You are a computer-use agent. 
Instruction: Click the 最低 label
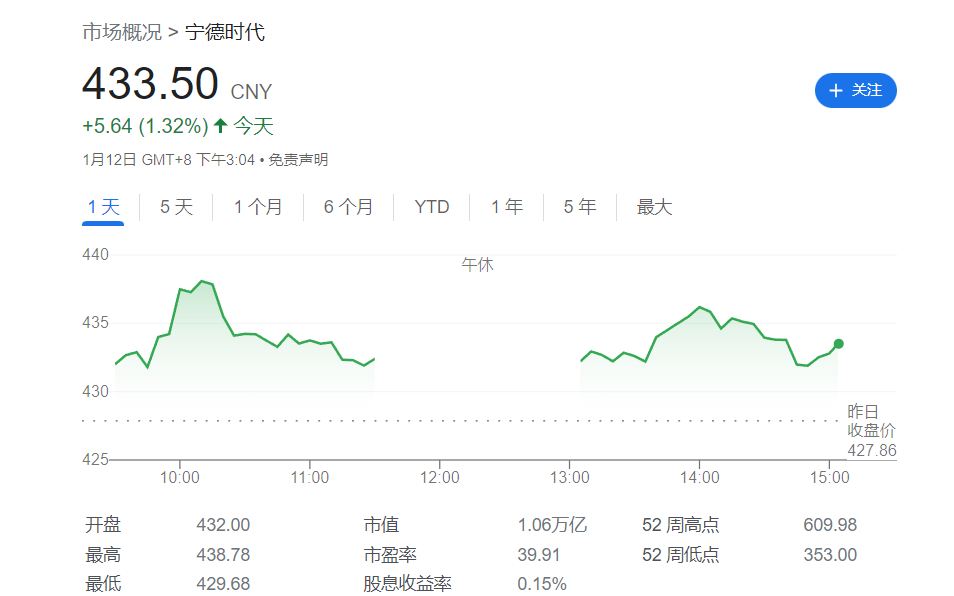click(x=103, y=584)
